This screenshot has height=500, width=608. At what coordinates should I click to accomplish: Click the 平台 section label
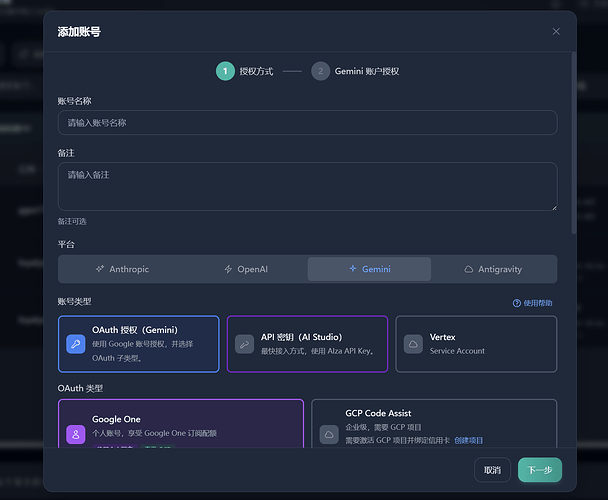(x=66, y=244)
